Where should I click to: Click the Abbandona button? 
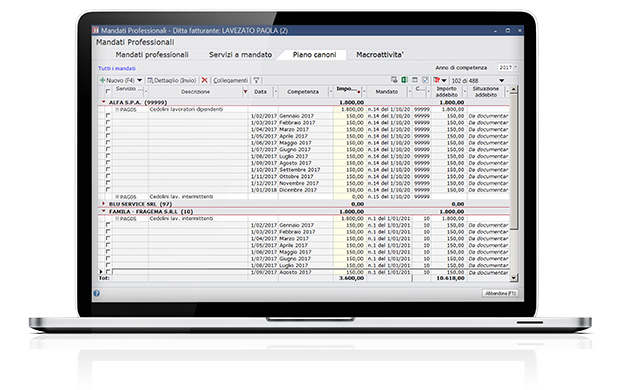click(x=500, y=293)
